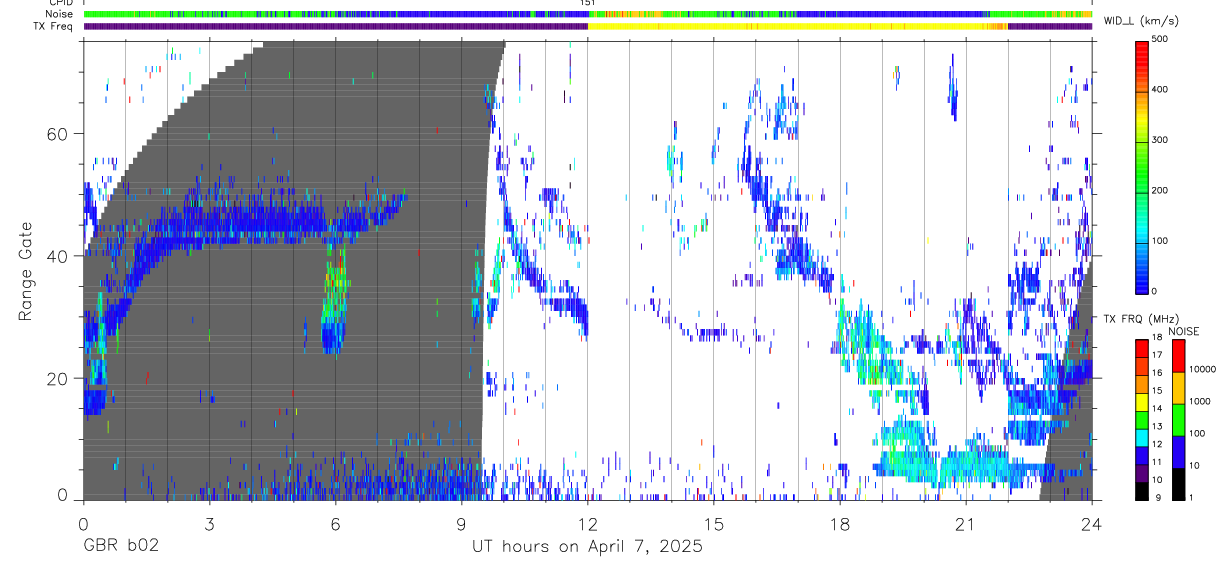The height and width of the screenshot is (567, 1228).
Task: Click the 'Noise' row label at top
Action: point(59,14)
